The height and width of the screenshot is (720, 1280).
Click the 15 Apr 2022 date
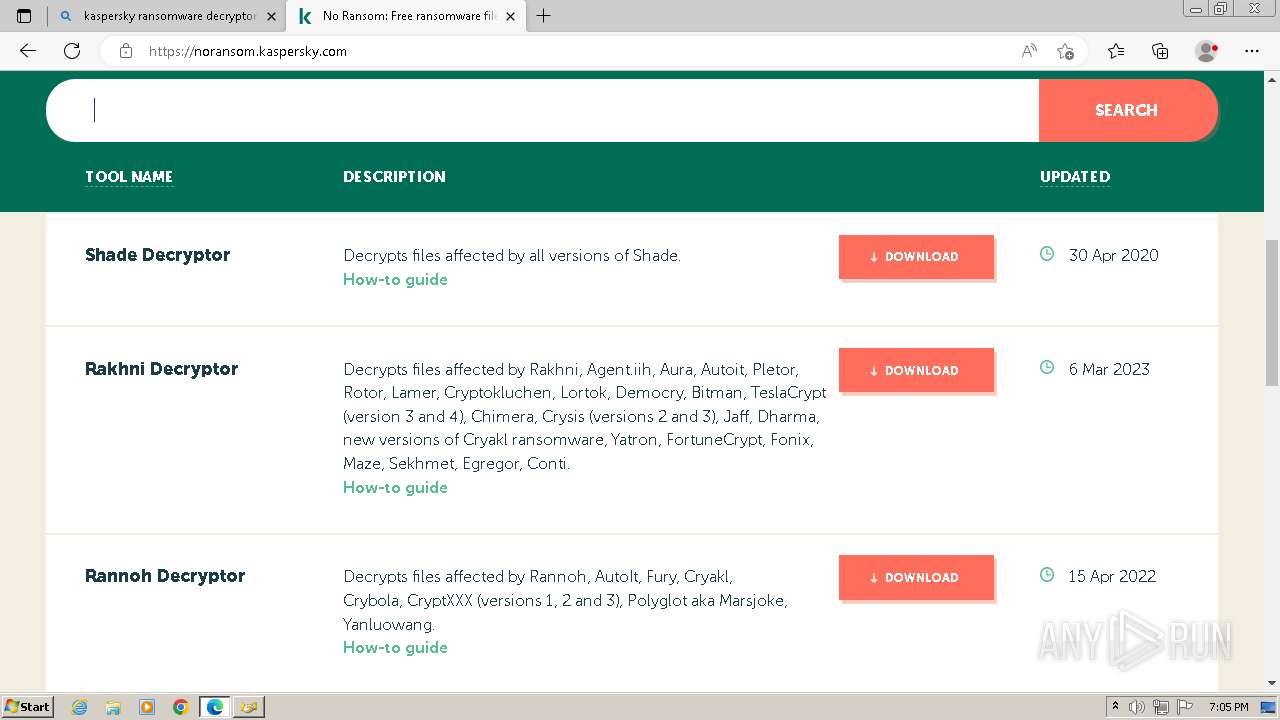tap(1112, 576)
